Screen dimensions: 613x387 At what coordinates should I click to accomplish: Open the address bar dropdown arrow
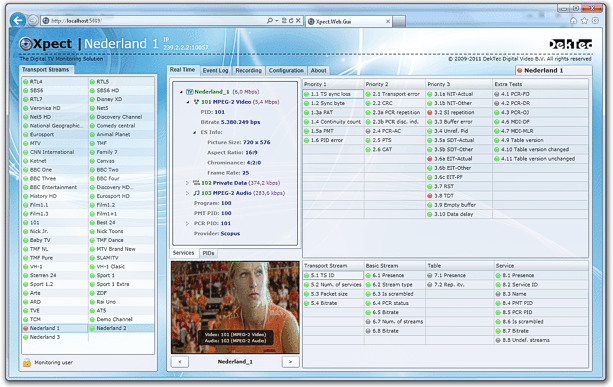tap(276, 20)
